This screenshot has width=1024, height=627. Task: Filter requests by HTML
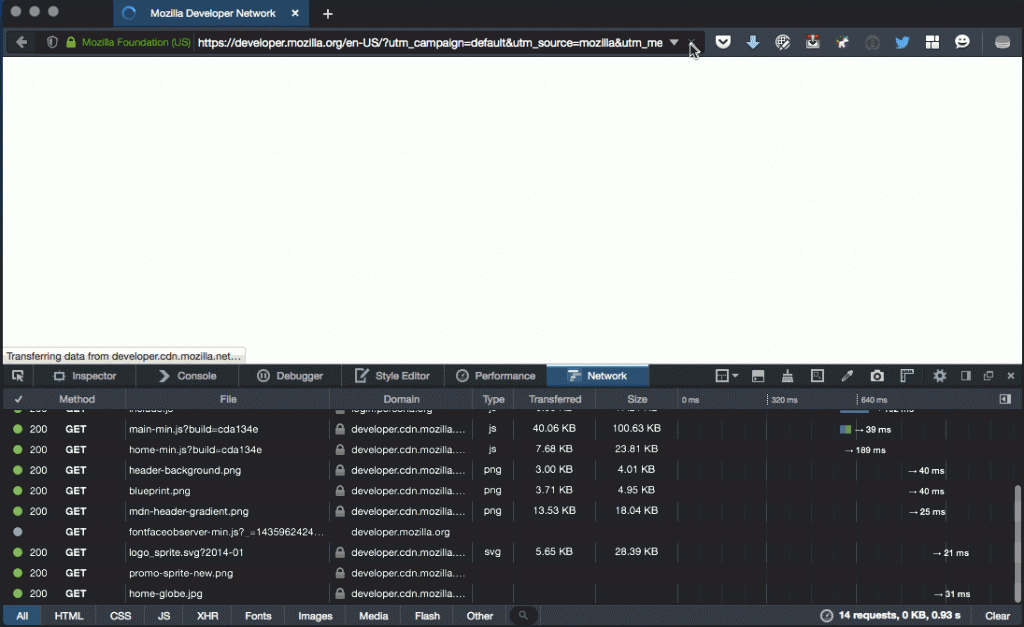point(69,616)
